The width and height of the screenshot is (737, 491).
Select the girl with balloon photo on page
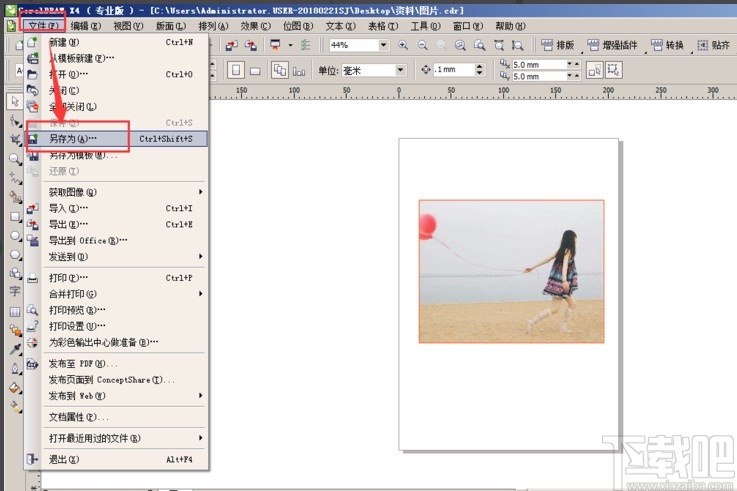click(511, 272)
